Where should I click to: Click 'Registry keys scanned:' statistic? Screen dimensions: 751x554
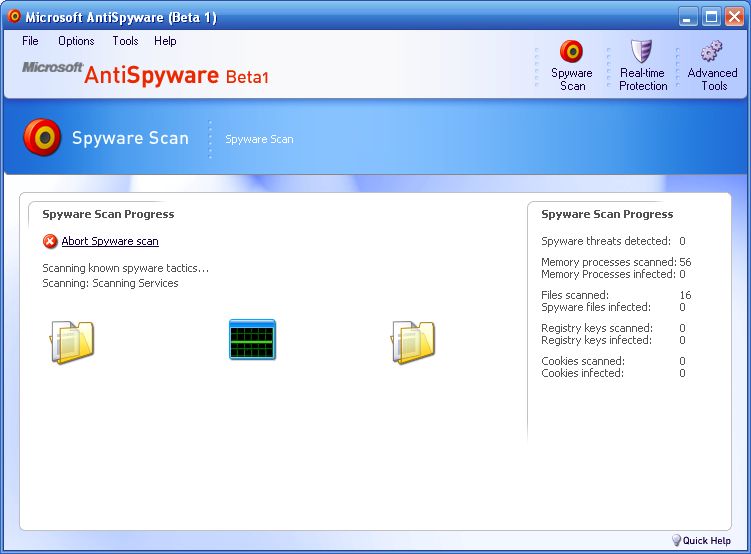tap(597, 328)
